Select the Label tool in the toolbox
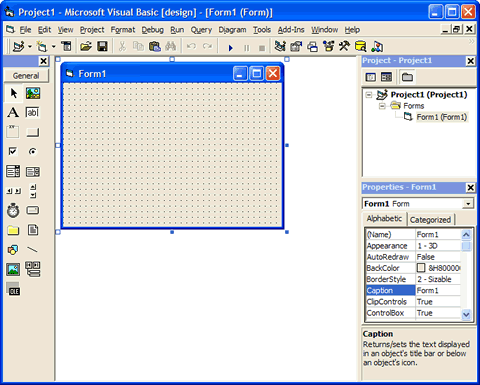The height and width of the screenshot is (385, 480). click(x=13, y=112)
